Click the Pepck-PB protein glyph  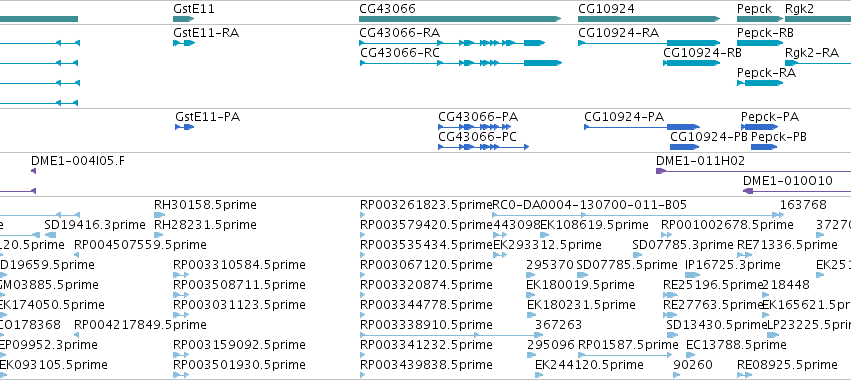(764, 147)
